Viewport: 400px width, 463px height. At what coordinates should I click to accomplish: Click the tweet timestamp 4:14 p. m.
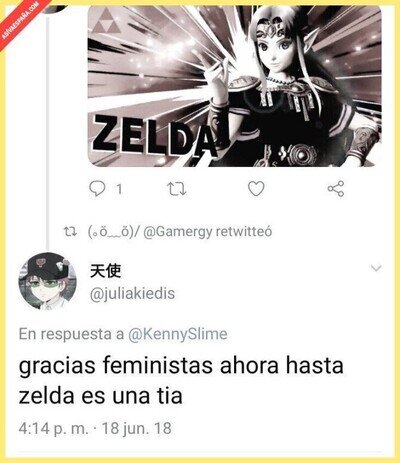point(54,428)
